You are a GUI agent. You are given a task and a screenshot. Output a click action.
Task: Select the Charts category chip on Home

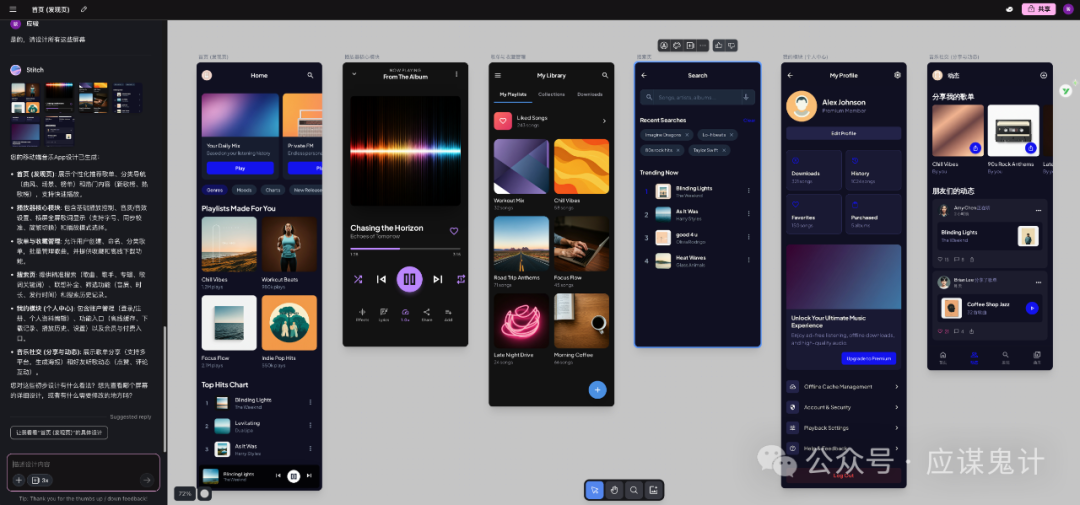[272, 189]
